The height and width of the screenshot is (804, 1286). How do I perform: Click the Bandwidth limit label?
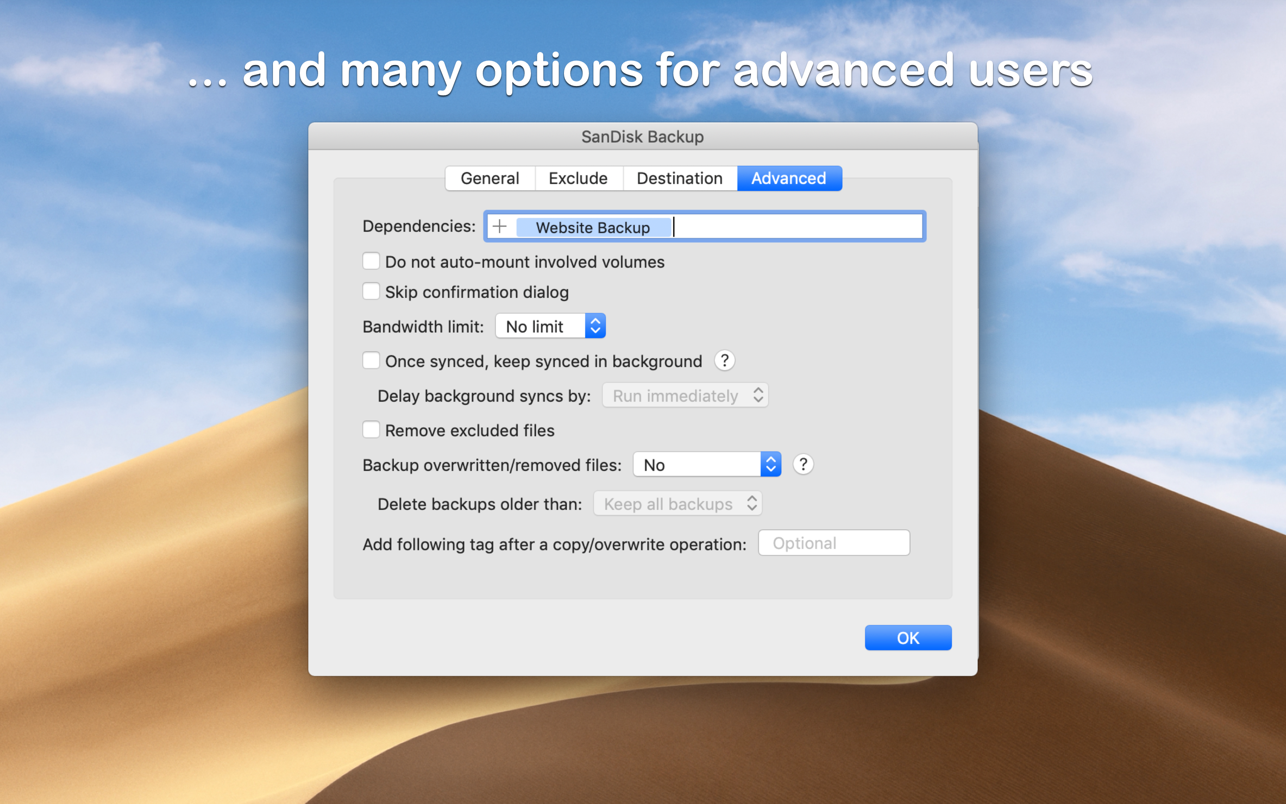pos(423,326)
